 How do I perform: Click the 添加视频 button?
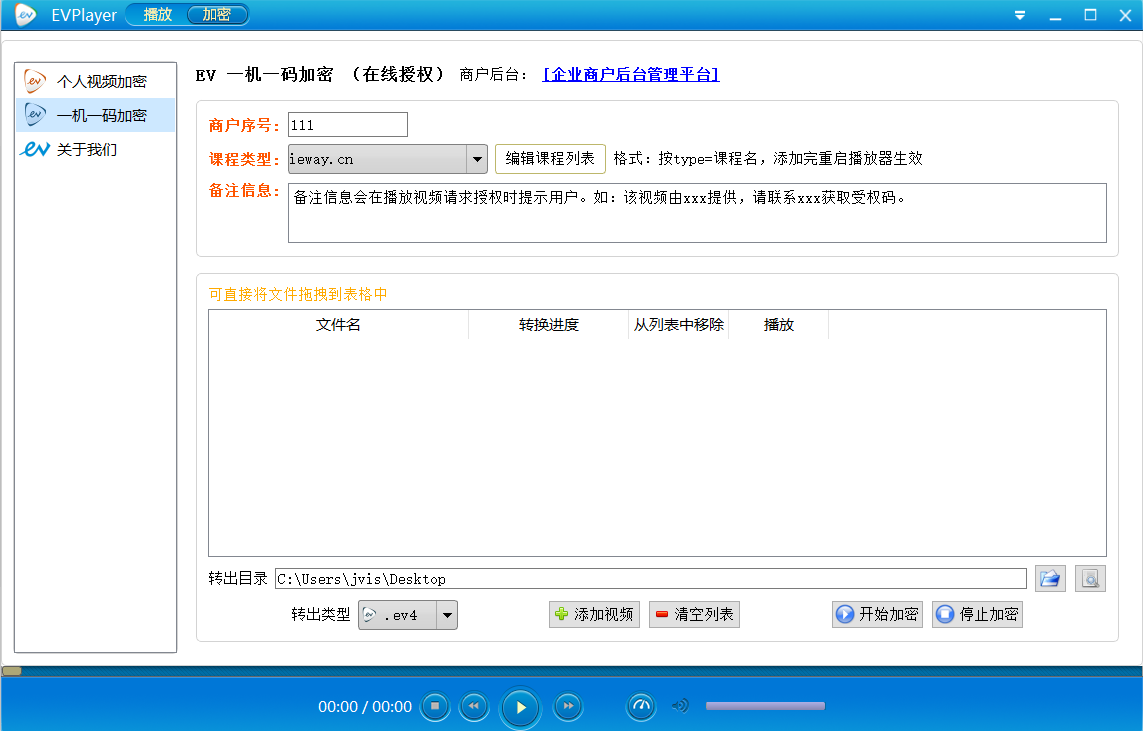594,614
